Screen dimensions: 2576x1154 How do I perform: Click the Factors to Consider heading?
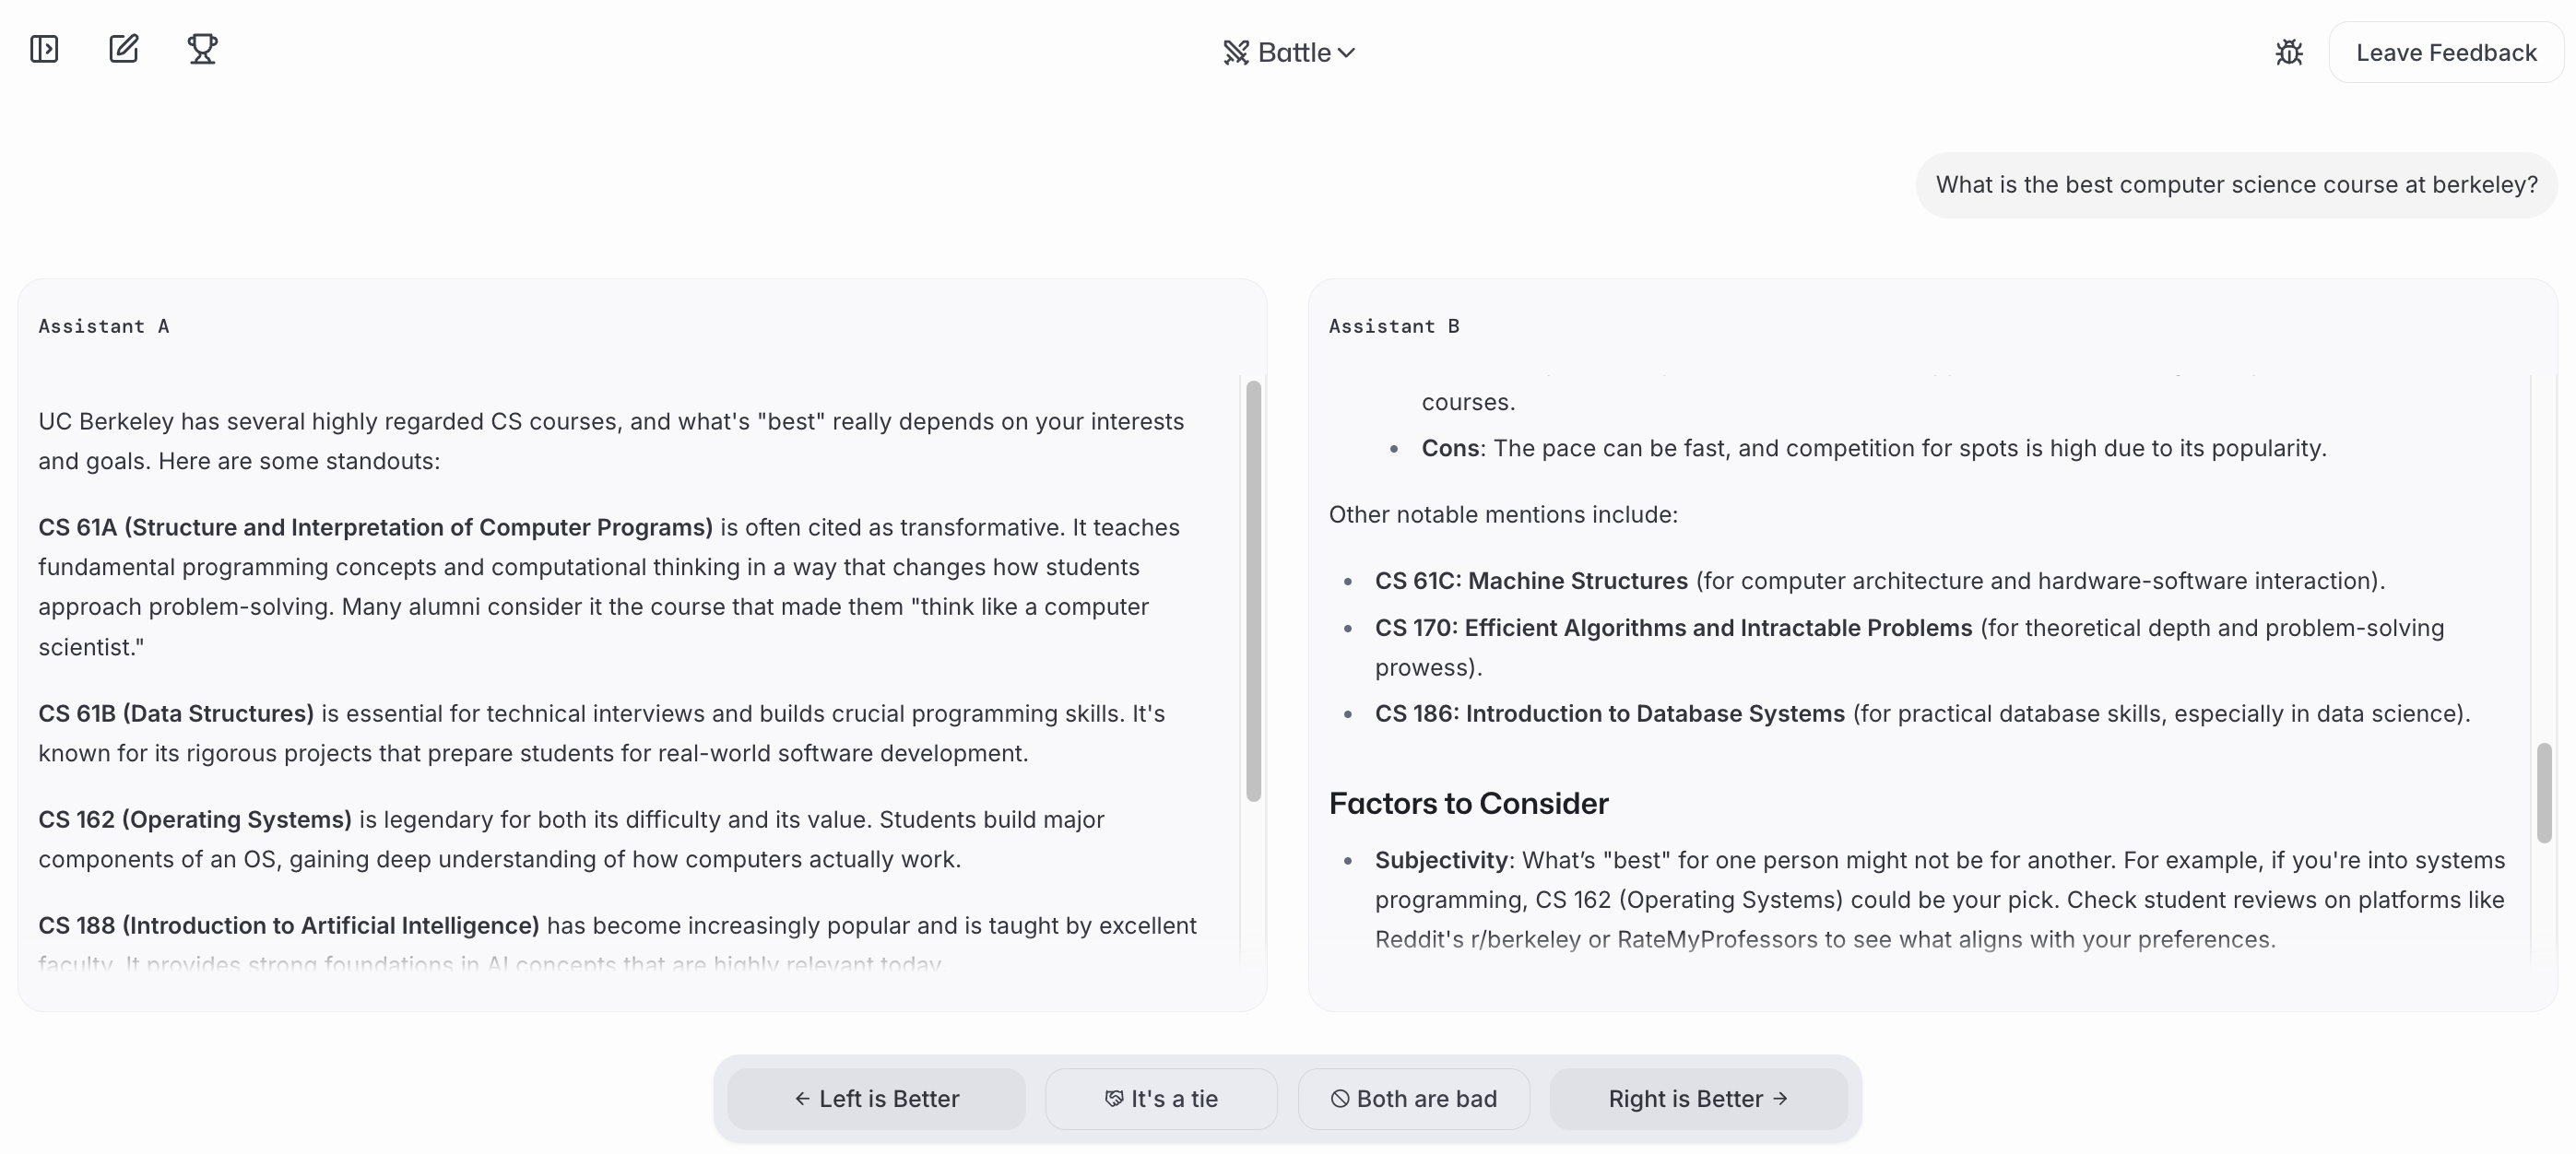[1468, 804]
